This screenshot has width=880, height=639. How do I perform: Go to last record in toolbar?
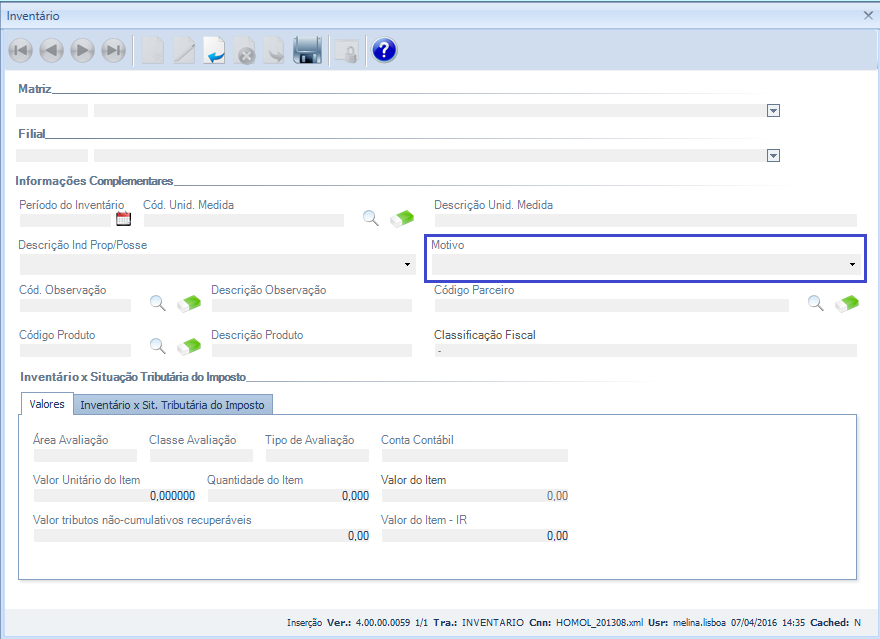pyautogui.click(x=113, y=50)
